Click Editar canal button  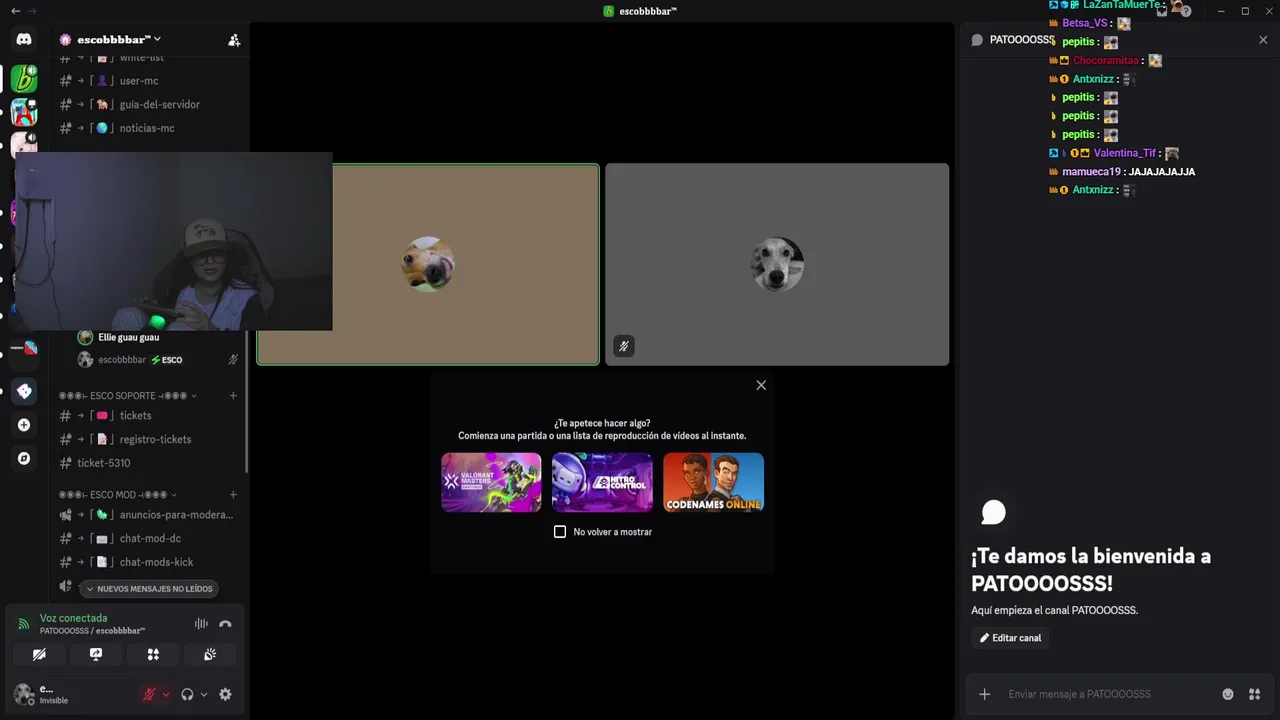(1010, 638)
